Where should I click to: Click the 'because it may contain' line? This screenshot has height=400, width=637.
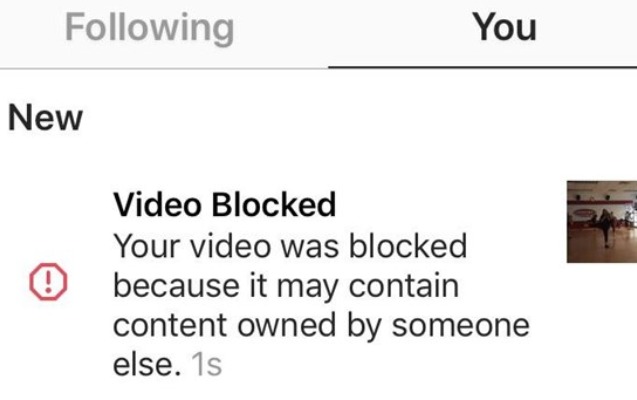tap(286, 286)
